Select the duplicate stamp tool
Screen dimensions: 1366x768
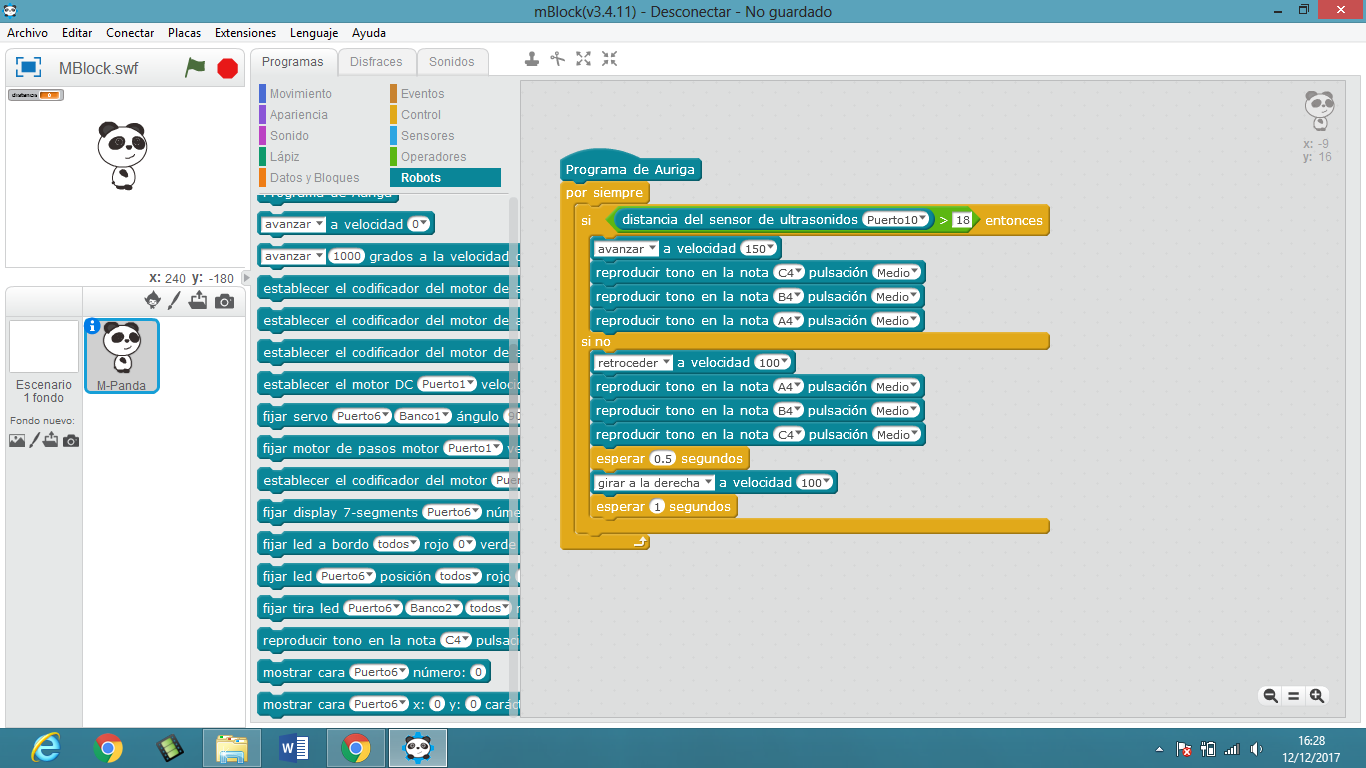(532, 59)
